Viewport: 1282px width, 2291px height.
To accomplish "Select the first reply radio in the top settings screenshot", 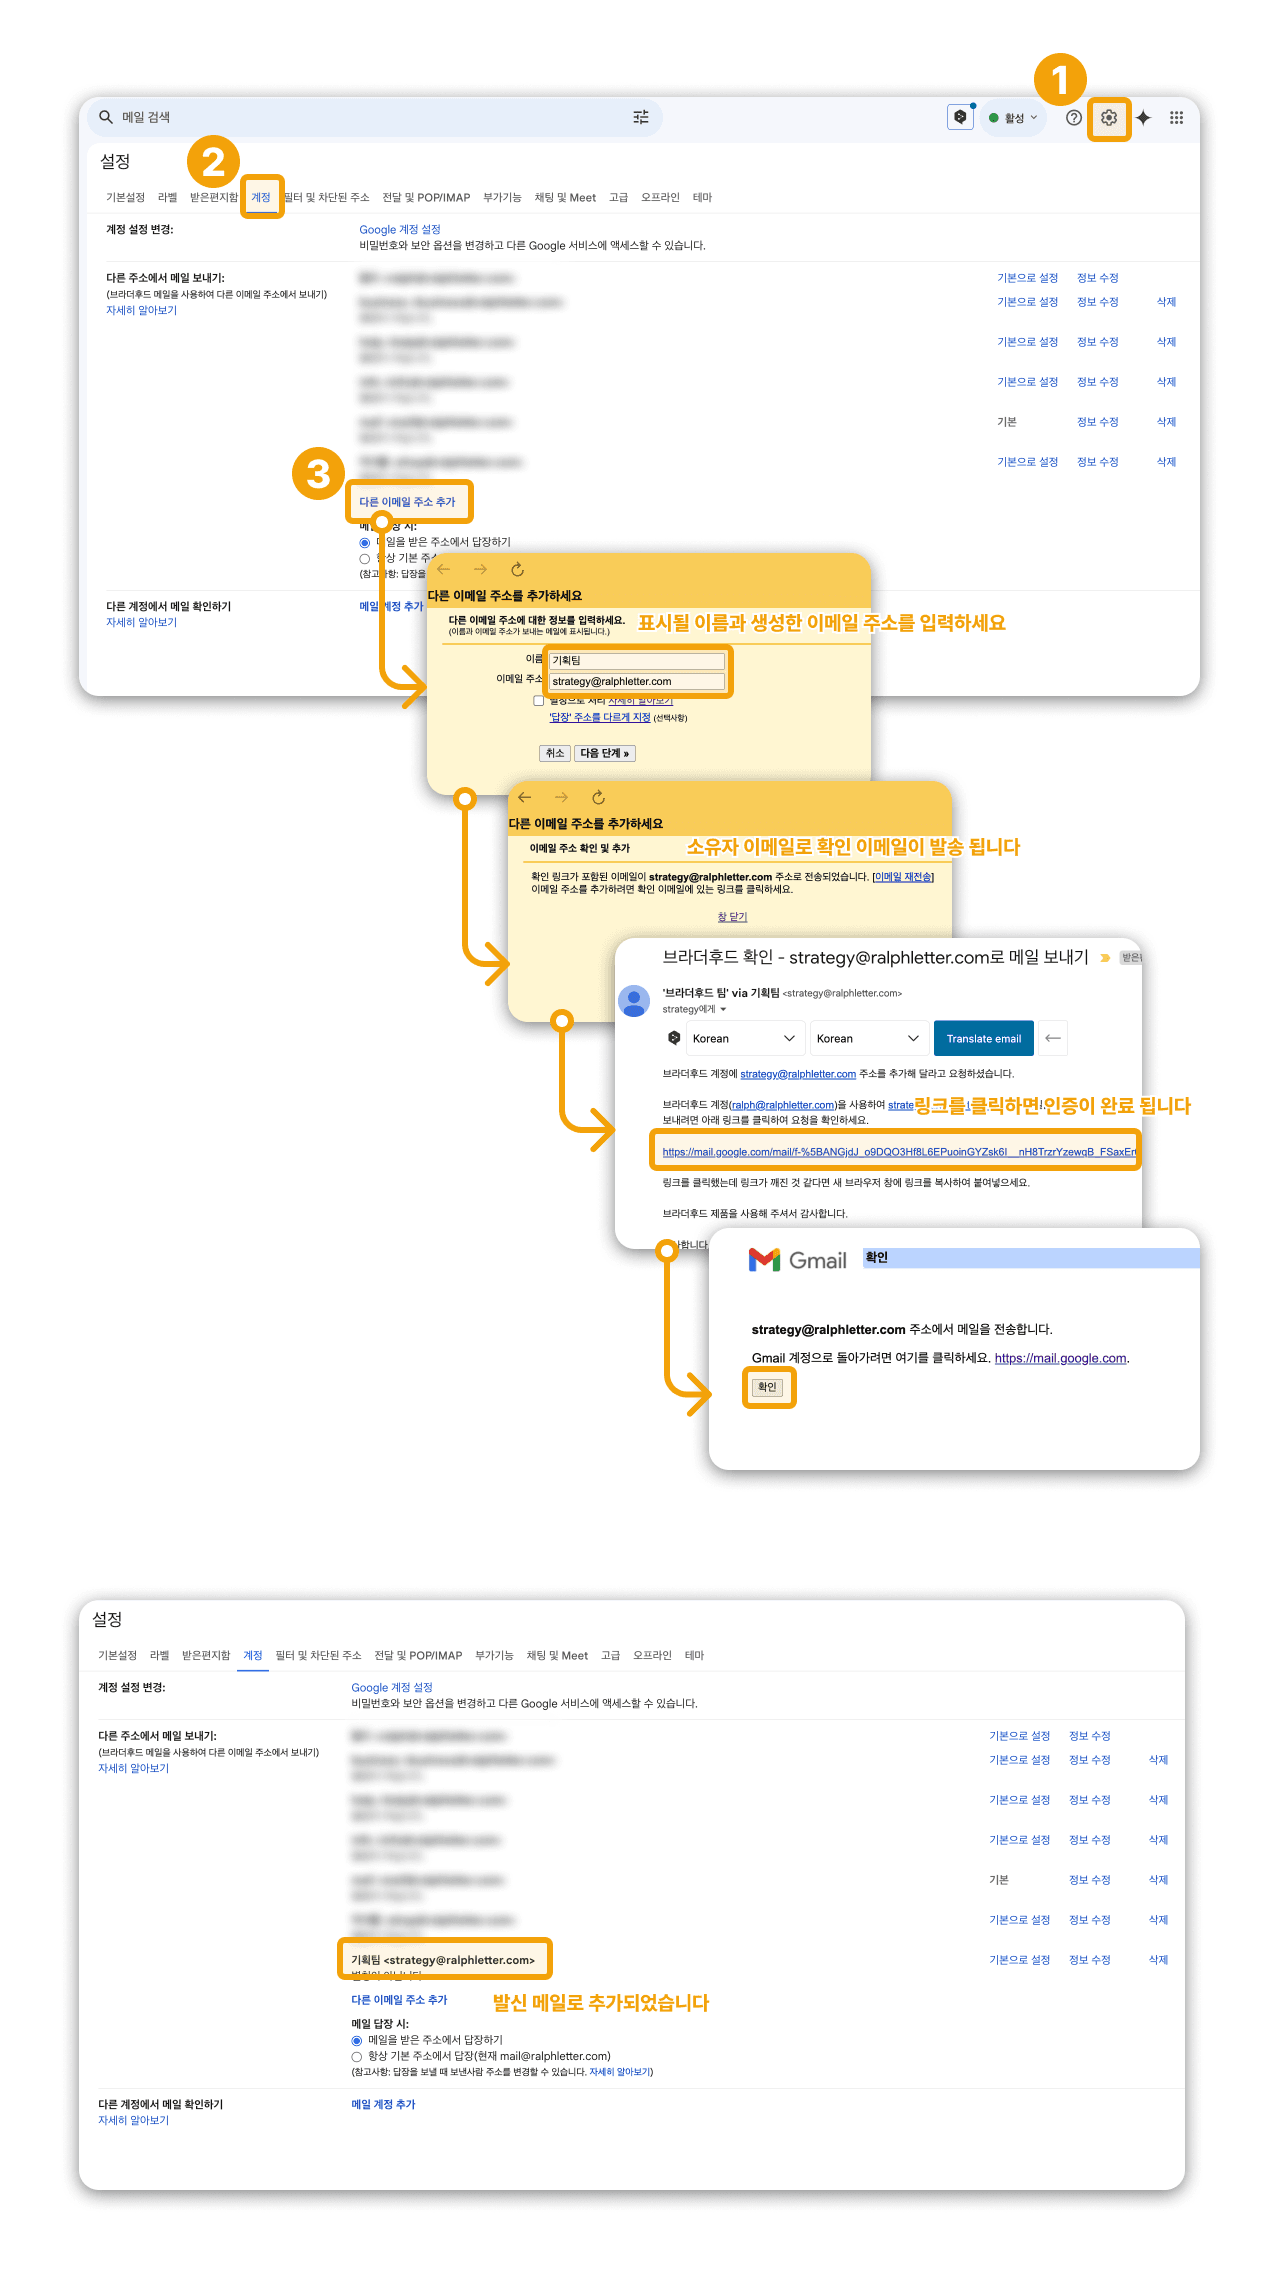I will tap(365, 542).
